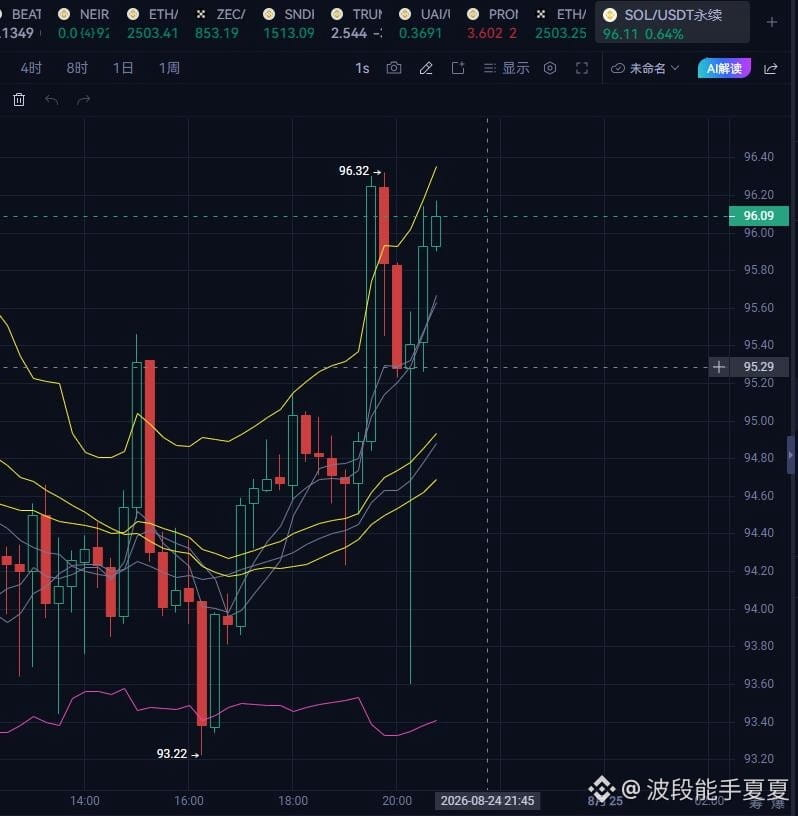This screenshot has height=816, width=798.
Task: Redo the drawing action
Action: tap(83, 99)
